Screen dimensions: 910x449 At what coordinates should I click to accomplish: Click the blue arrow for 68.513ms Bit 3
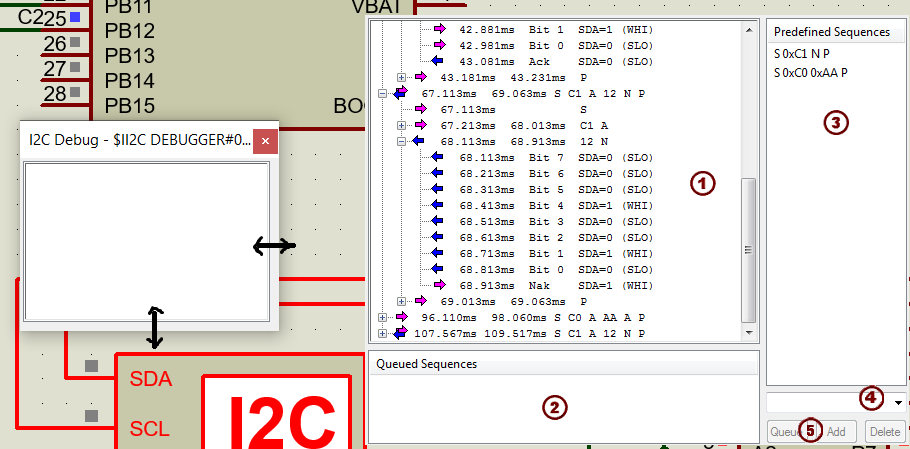point(438,221)
